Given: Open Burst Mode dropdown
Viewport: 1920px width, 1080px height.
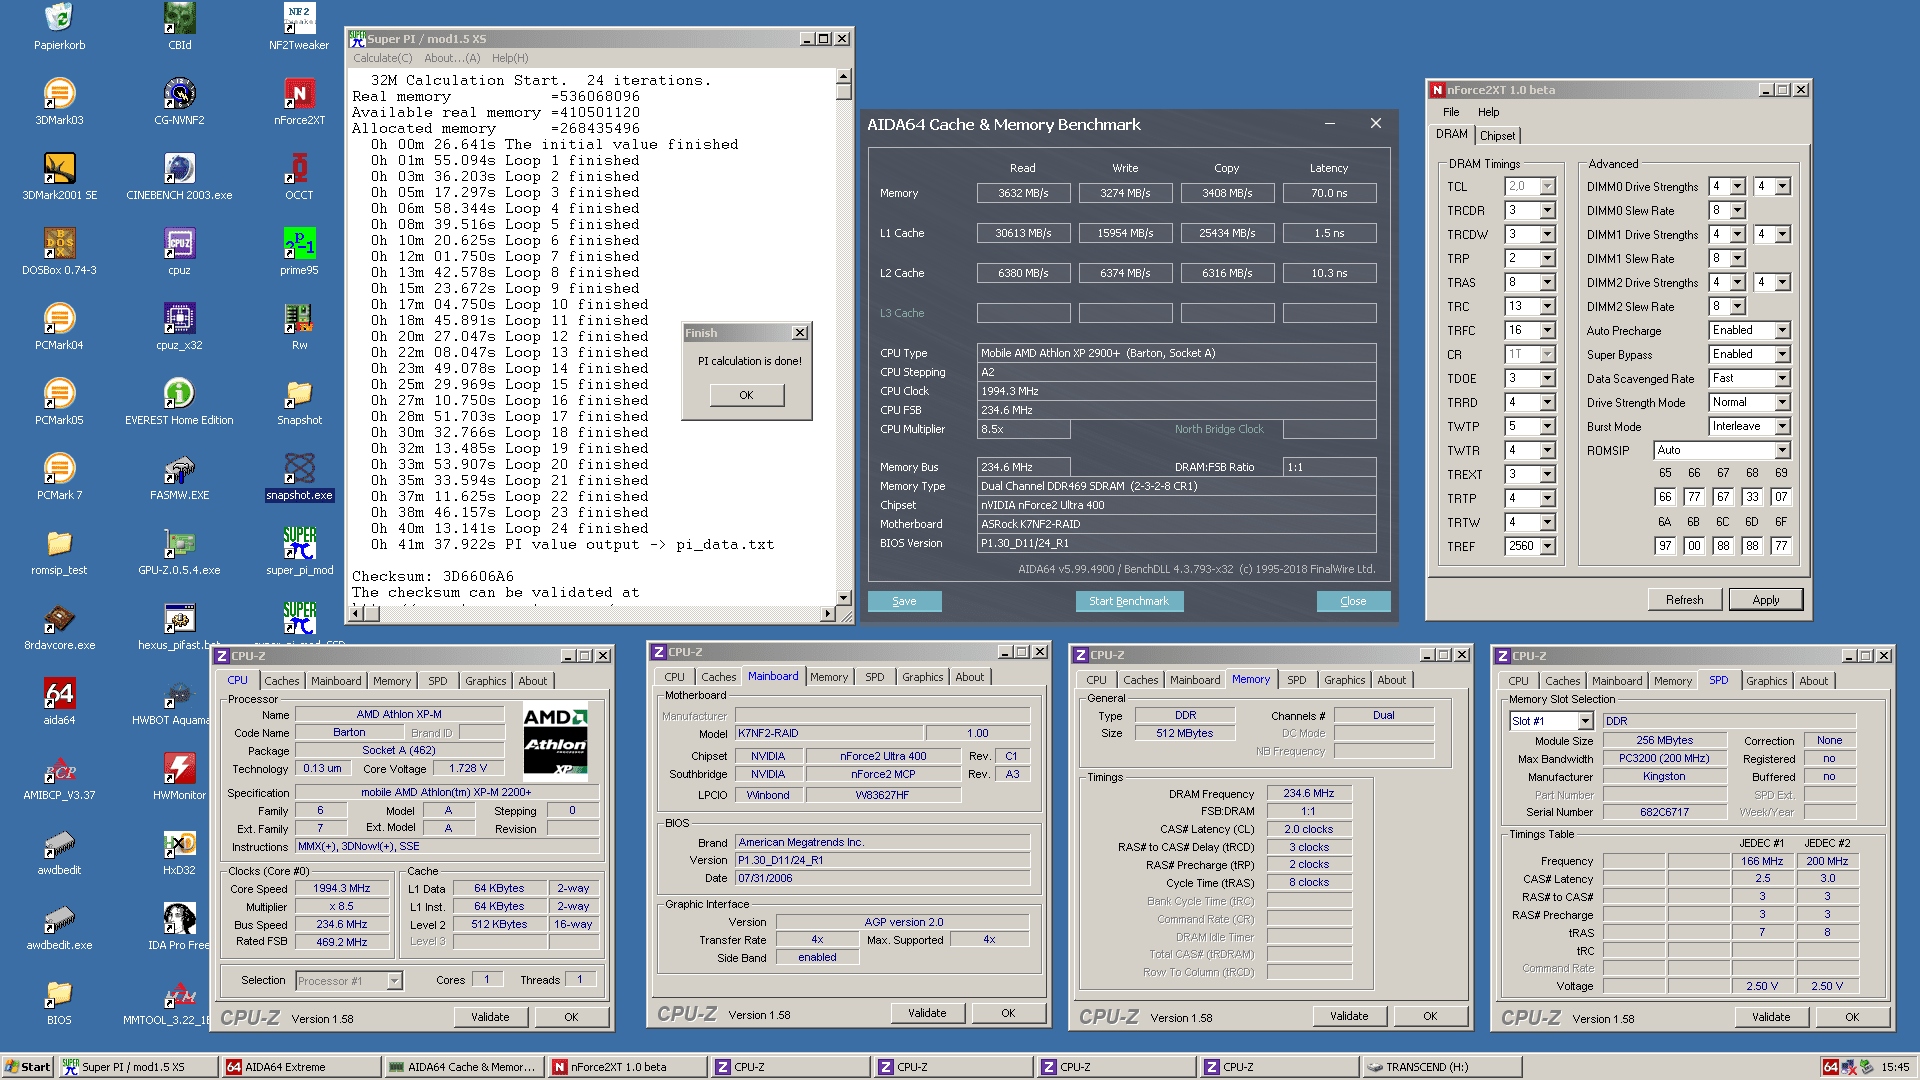Looking at the screenshot, I should coord(1782,427).
